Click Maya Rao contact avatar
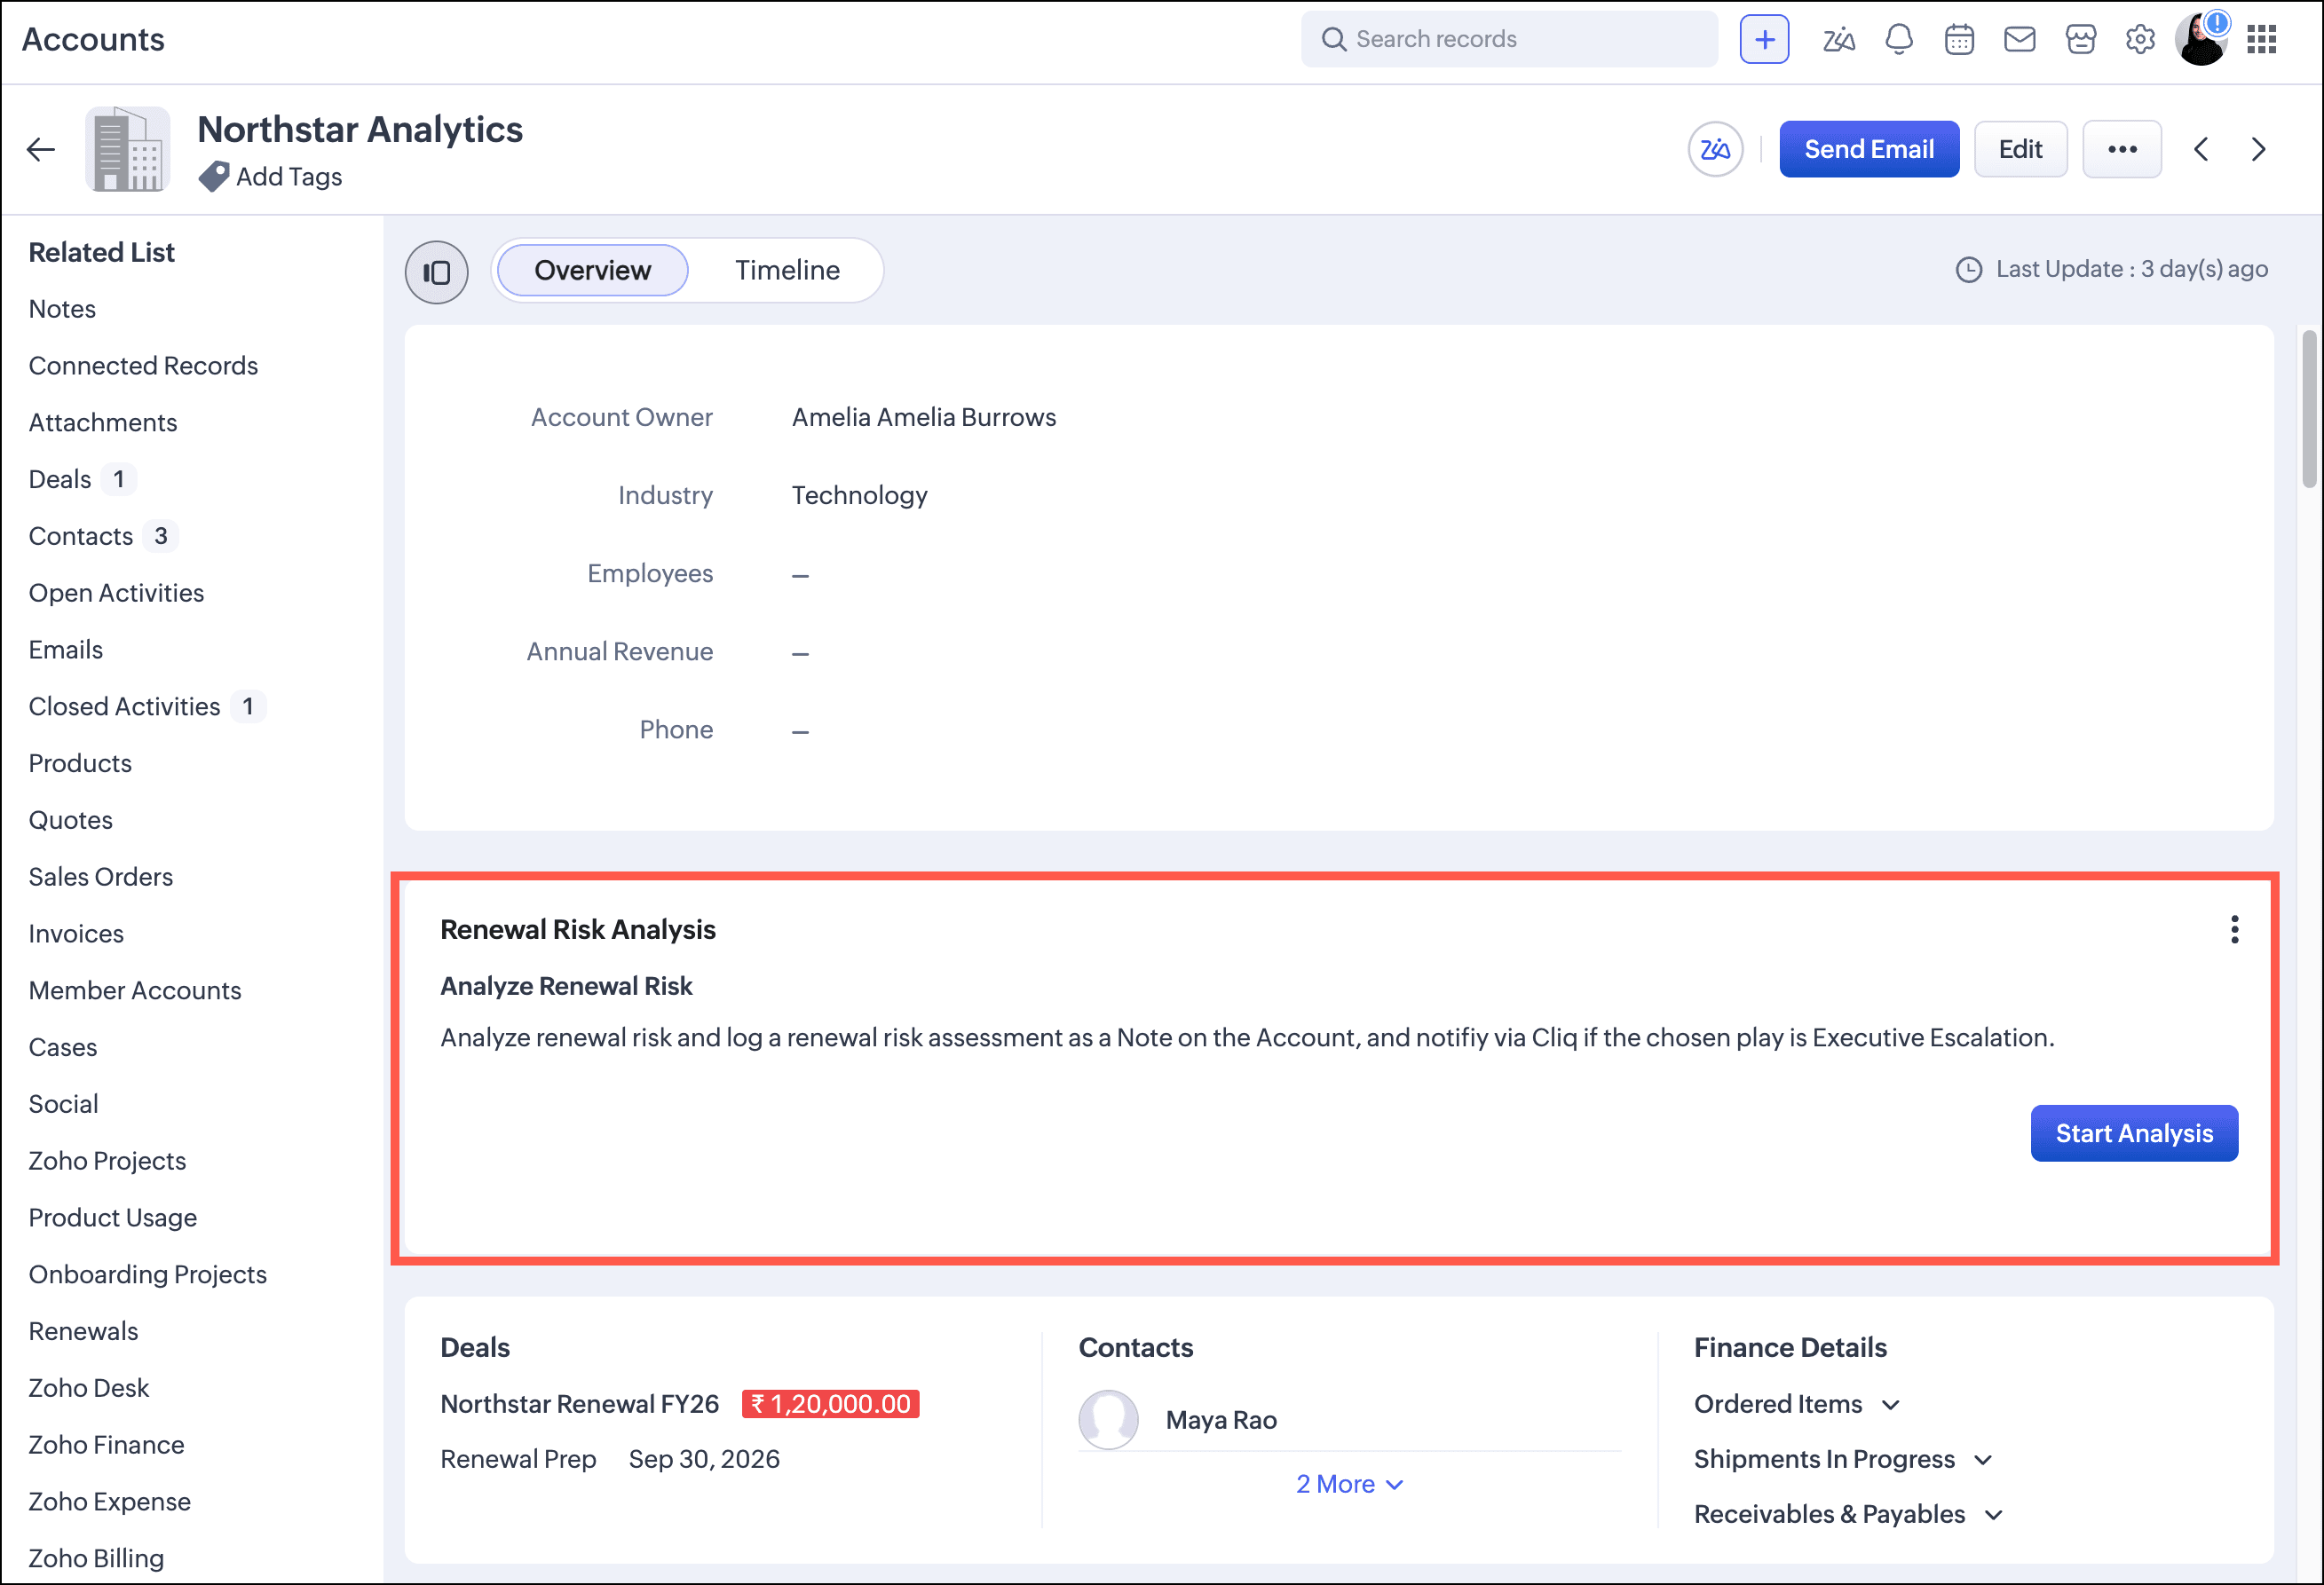This screenshot has width=2324, height=1585. (1108, 1420)
